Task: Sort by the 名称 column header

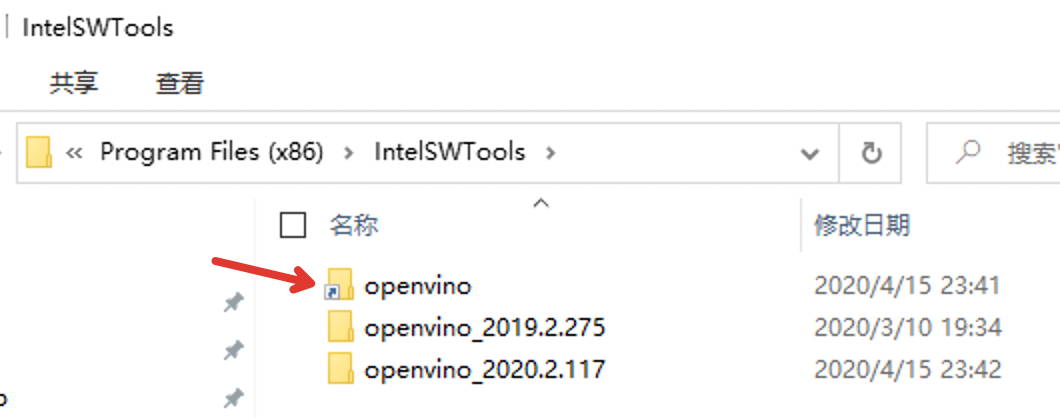Action: point(354,225)
